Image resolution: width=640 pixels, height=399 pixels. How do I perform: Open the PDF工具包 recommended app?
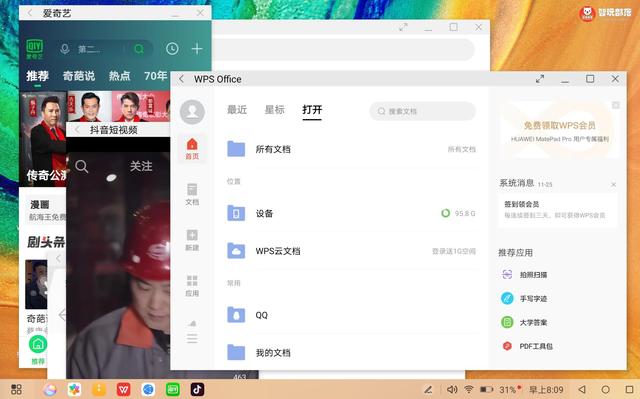tap(527, 346)
